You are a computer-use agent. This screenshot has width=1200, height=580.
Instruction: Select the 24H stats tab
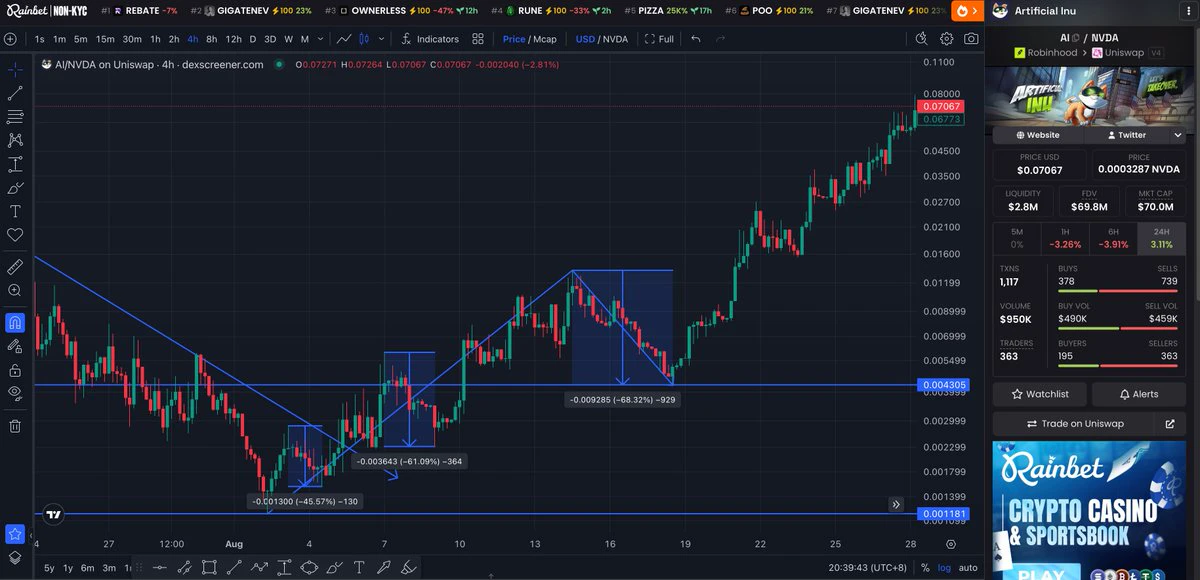(x=1161, y=238)
